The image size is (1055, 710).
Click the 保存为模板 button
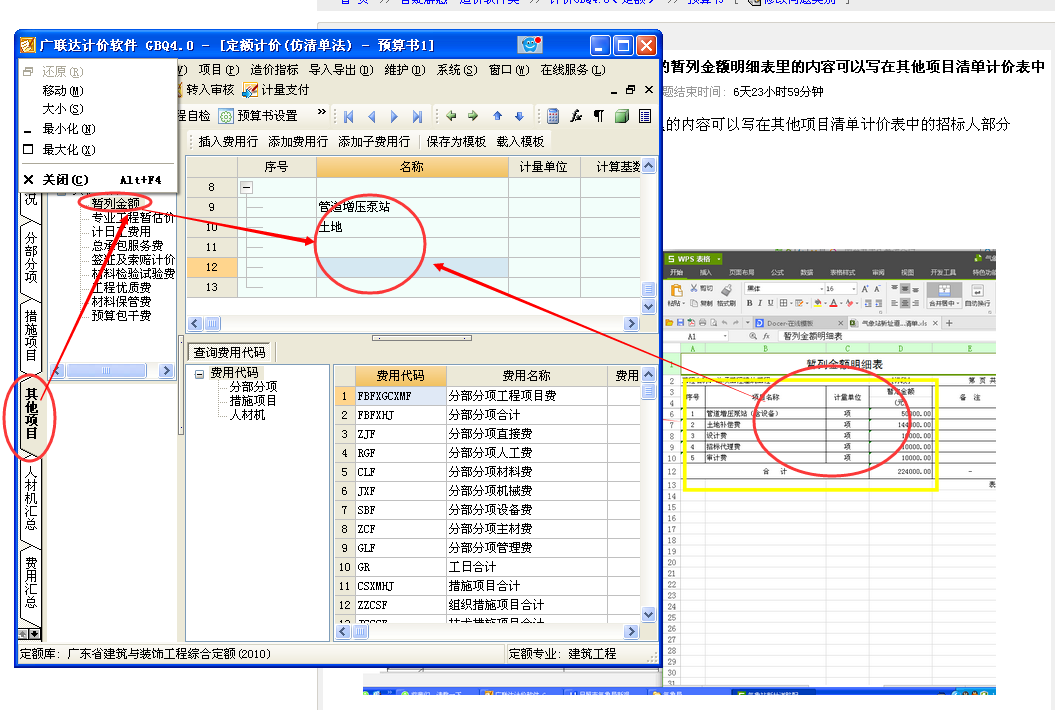(x=456, y=141)
